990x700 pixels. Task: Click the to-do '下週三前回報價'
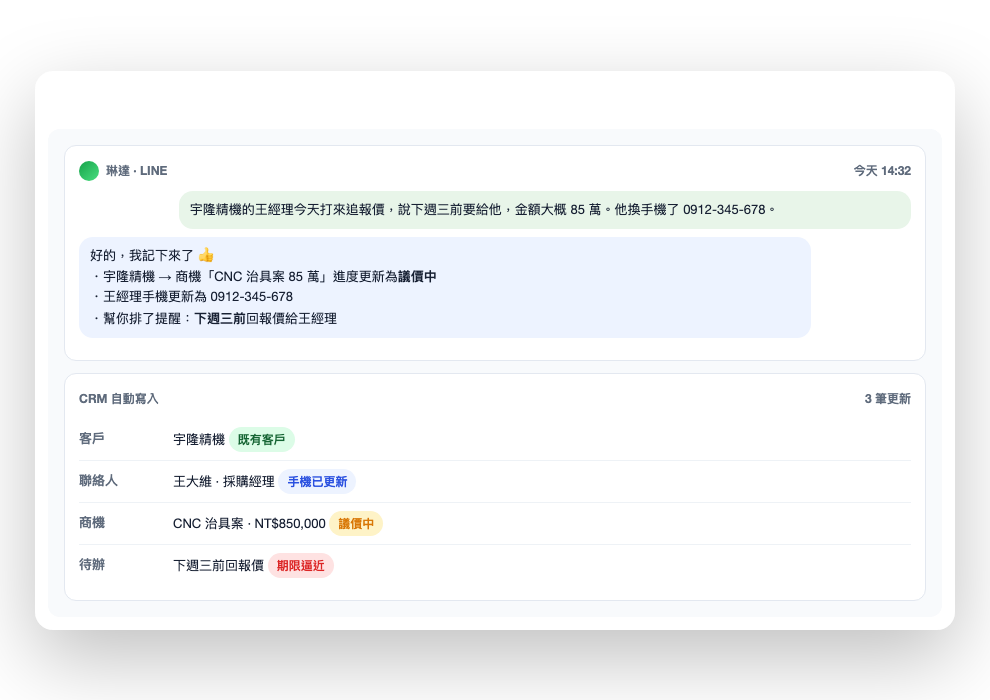coord(218,566)
